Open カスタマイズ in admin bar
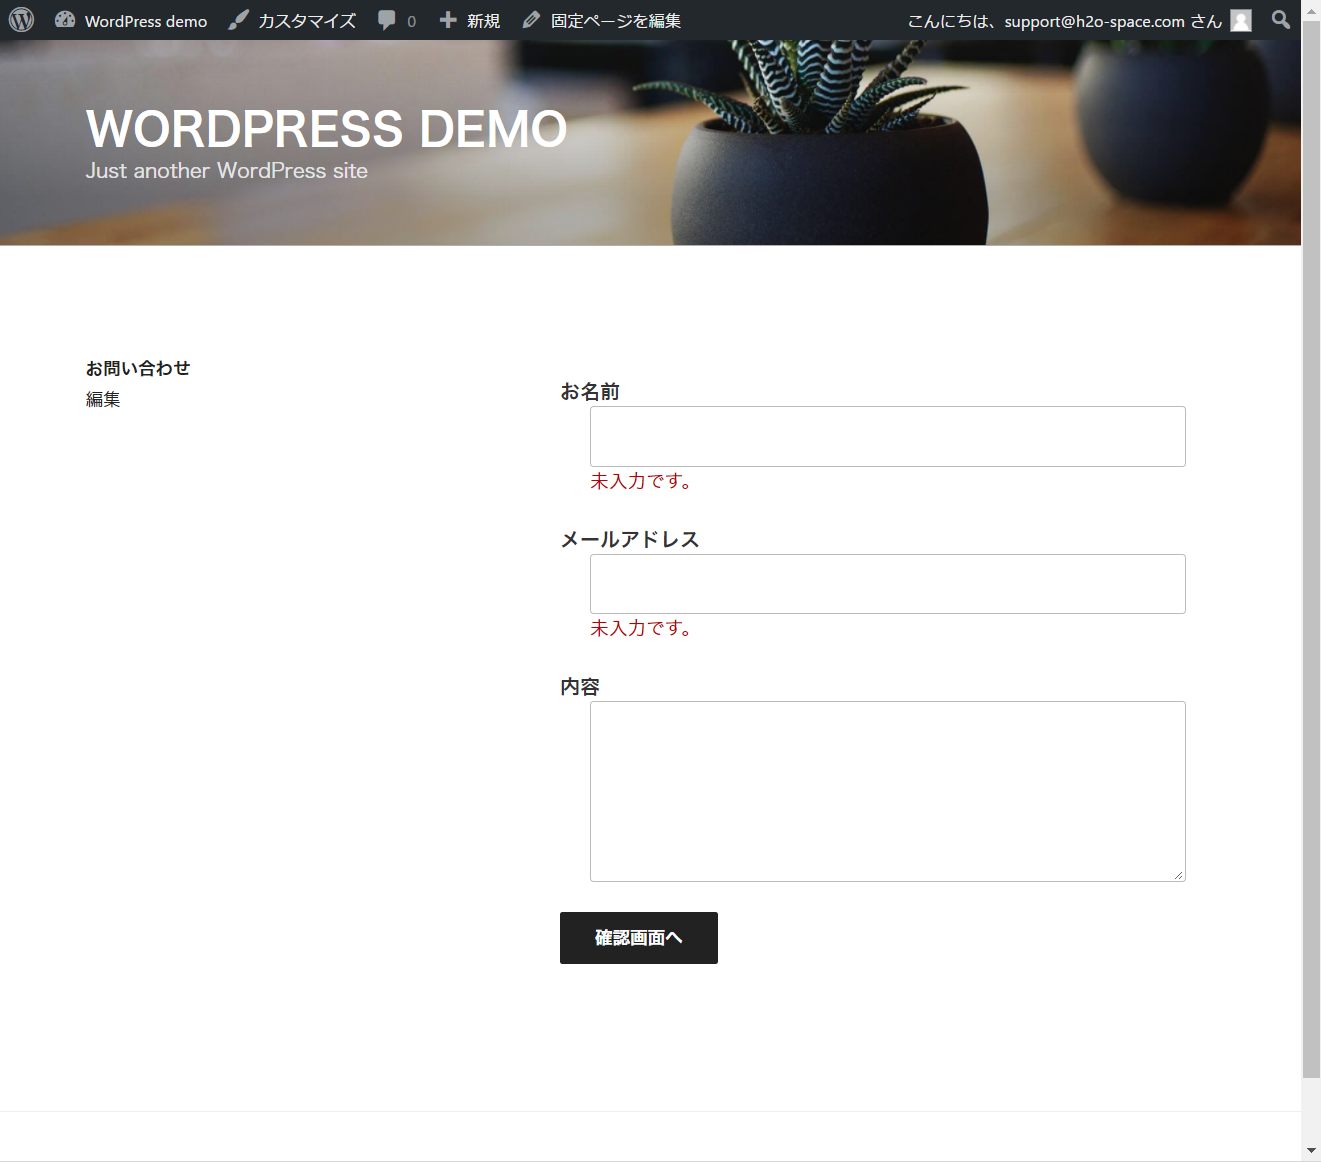The width and height of the screenshot is (1321, 1162). (307, 21)
